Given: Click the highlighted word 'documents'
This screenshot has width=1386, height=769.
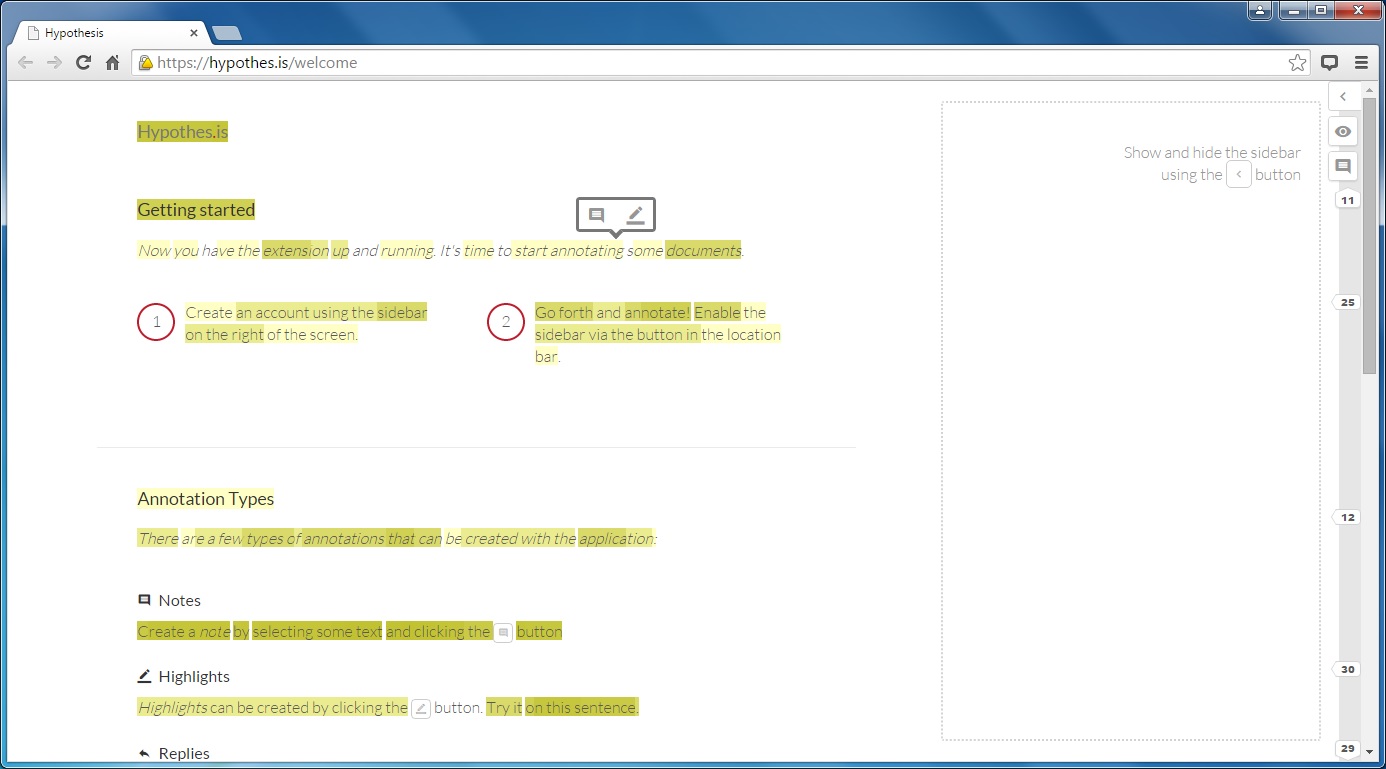Looking at the screenshot, I should [703, 250].
